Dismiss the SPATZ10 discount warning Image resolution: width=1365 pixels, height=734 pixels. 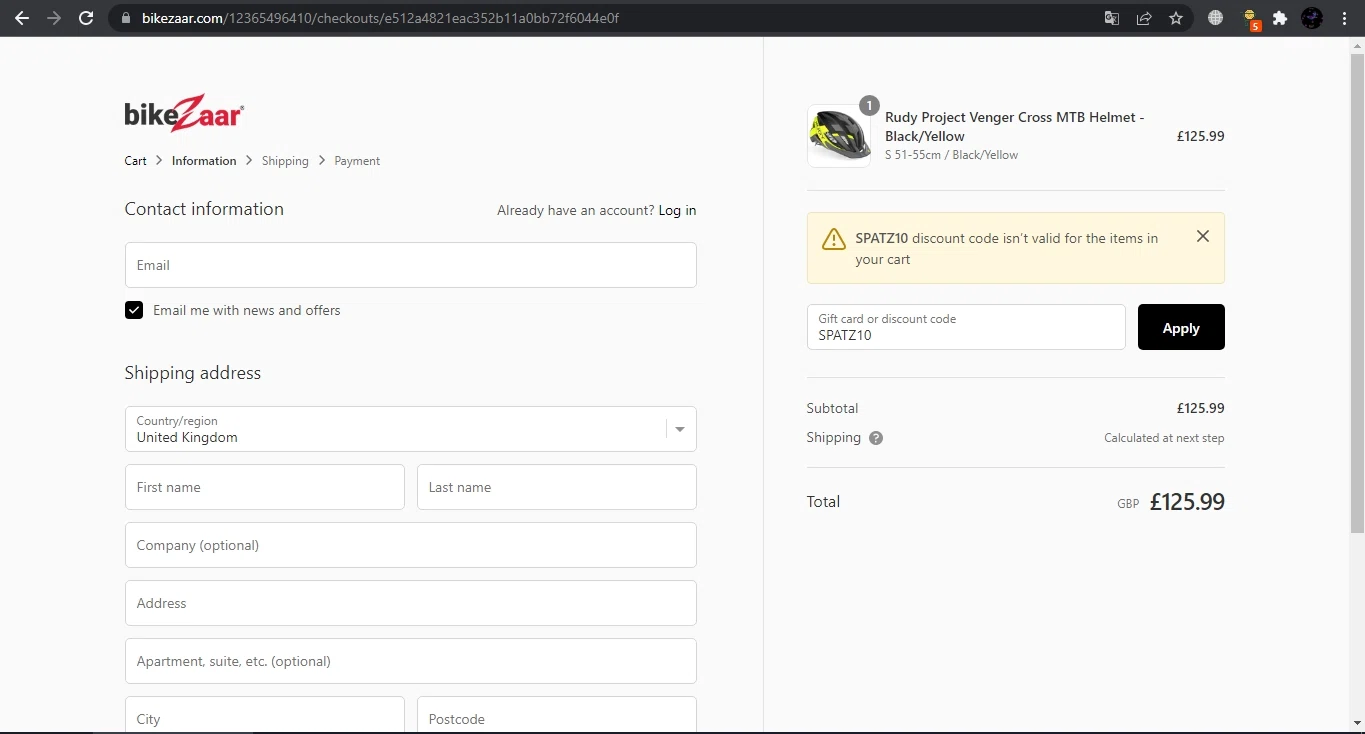pos(1203,236)
